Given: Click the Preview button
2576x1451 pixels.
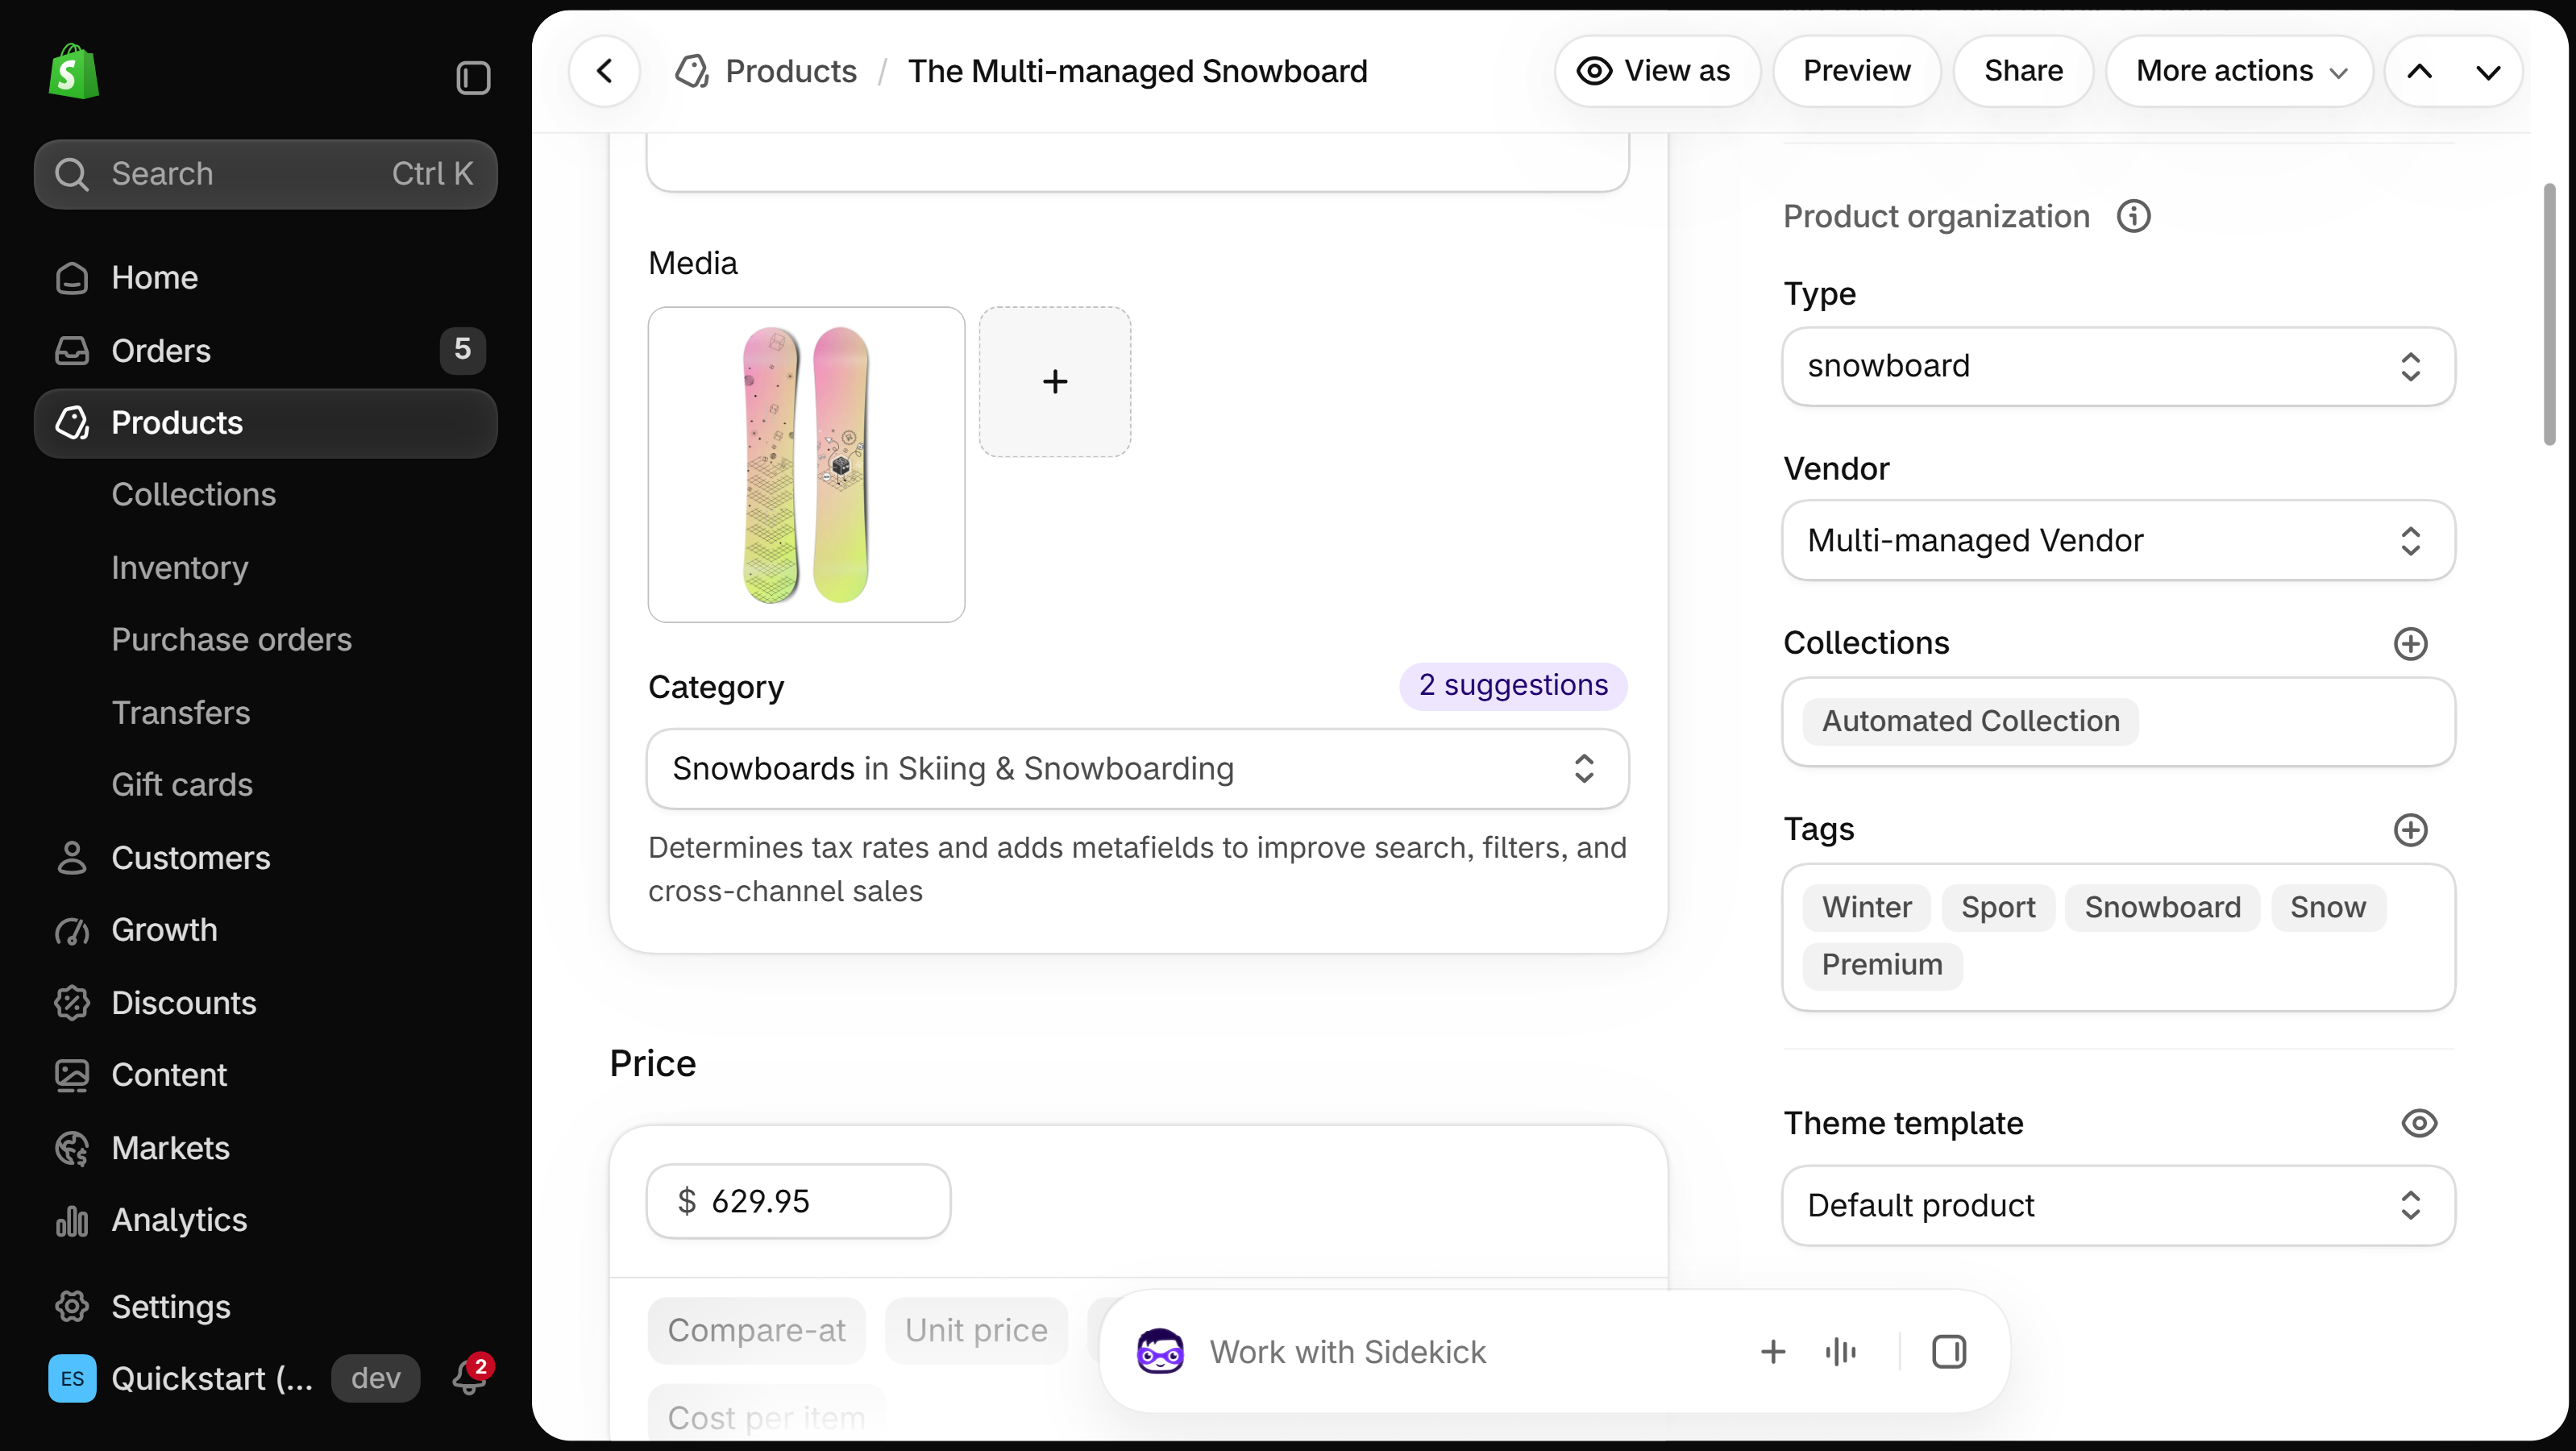Looking at the screenshot, I should click(1856, 71).
